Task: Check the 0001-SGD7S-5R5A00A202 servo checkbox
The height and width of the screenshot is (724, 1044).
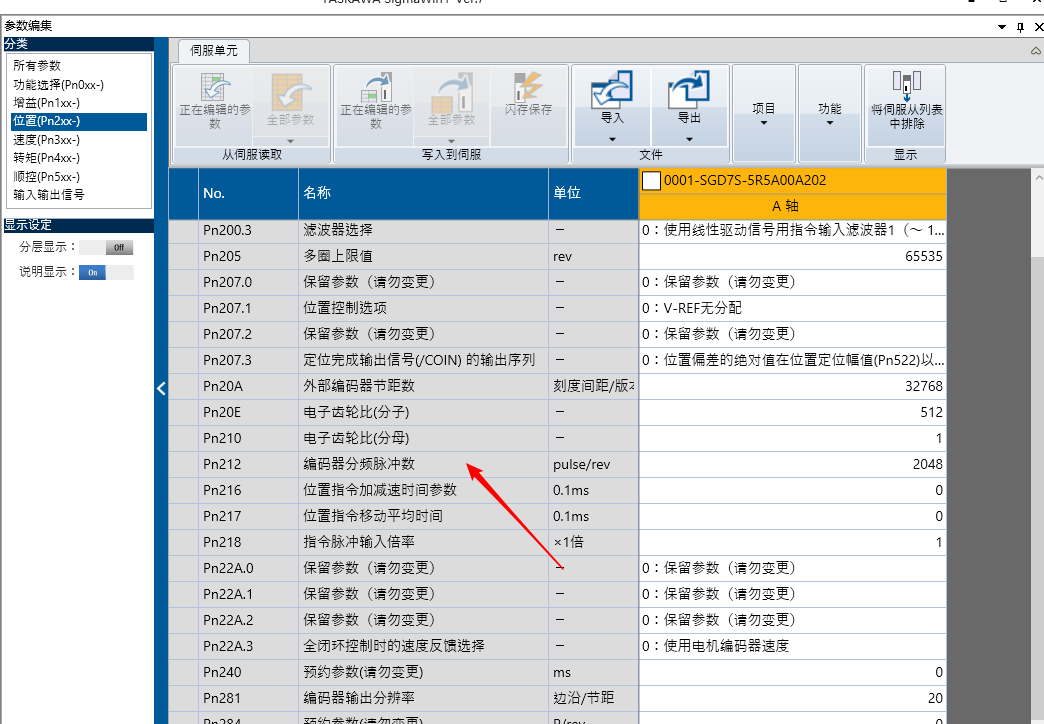Action: (x=651, y=181)
